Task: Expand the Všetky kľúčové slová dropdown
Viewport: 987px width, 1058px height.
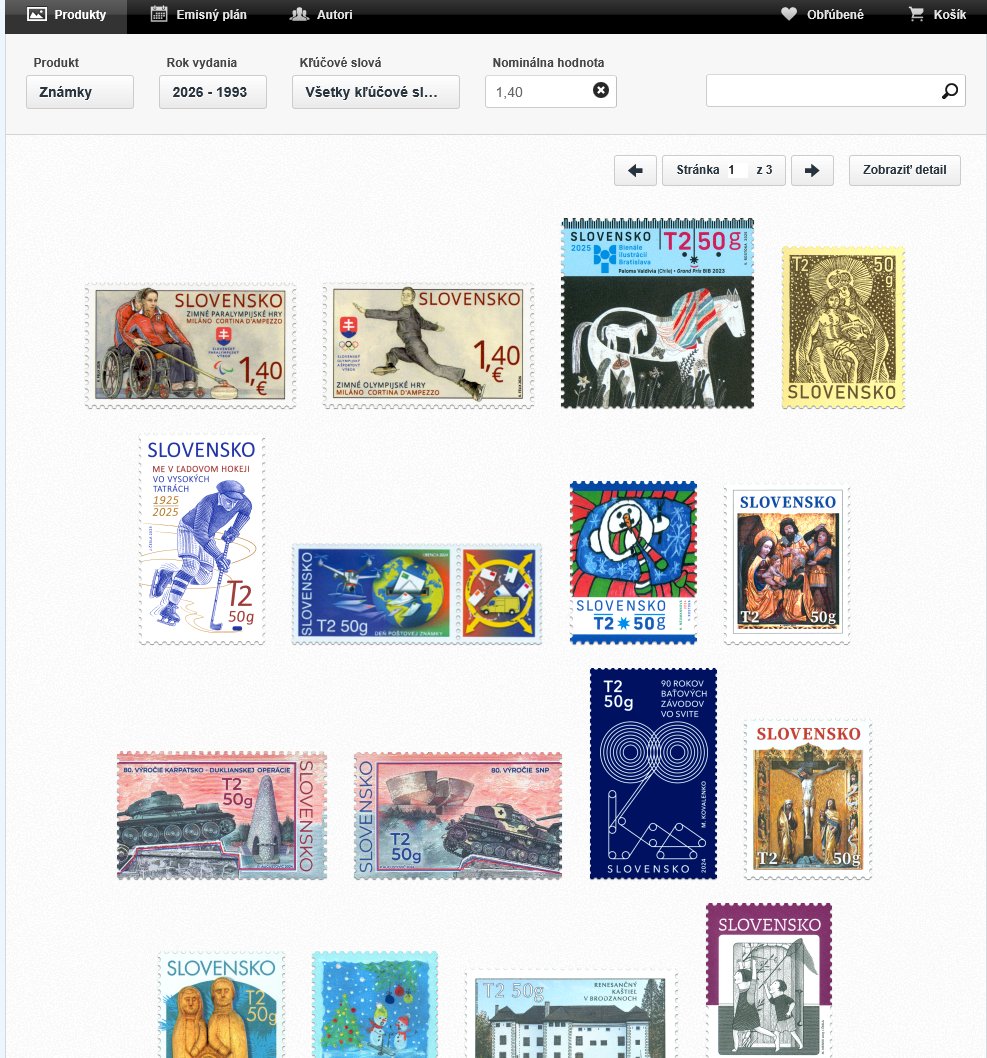Action: (376, 92)
